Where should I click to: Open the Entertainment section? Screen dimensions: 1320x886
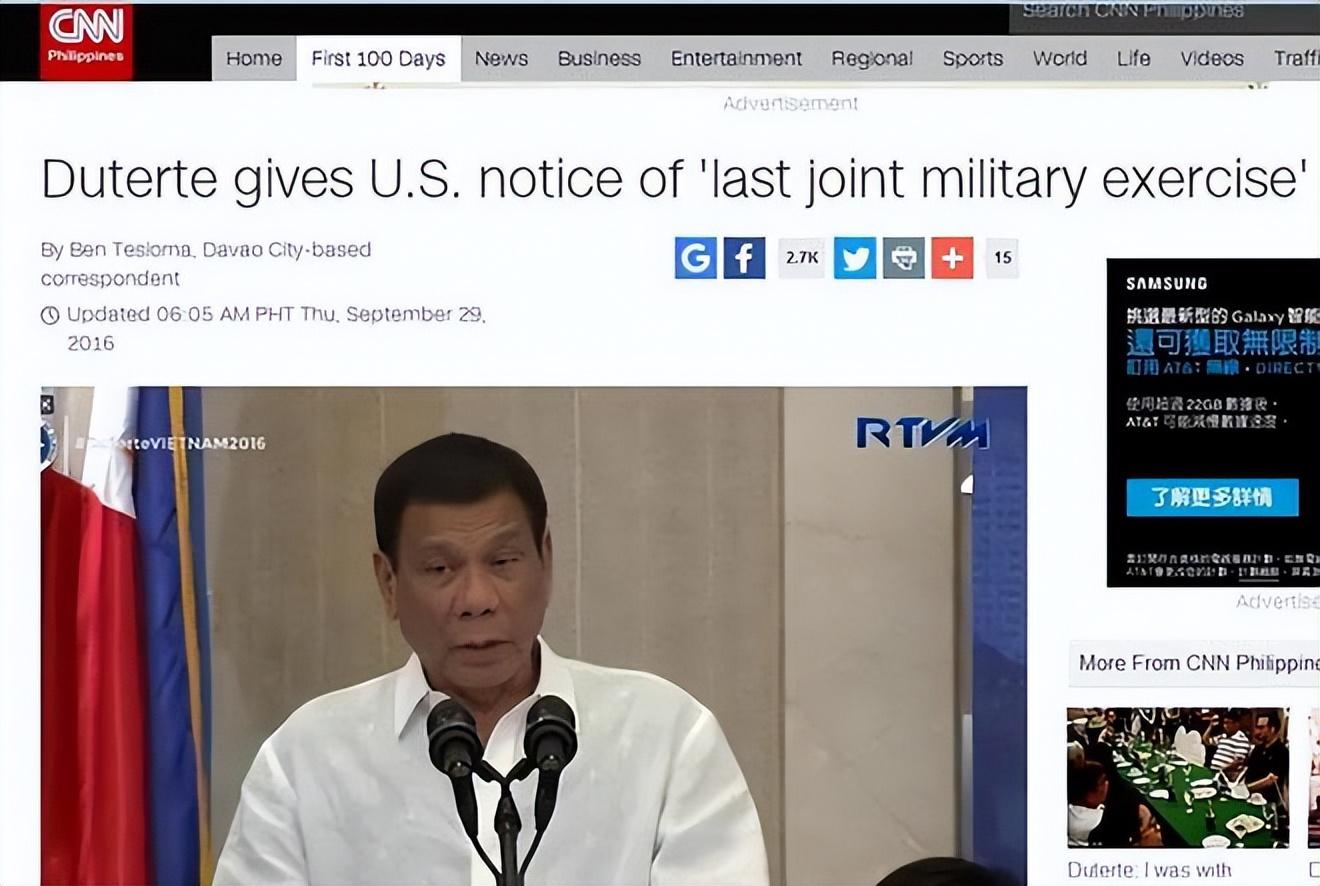[x=736, y=59]
